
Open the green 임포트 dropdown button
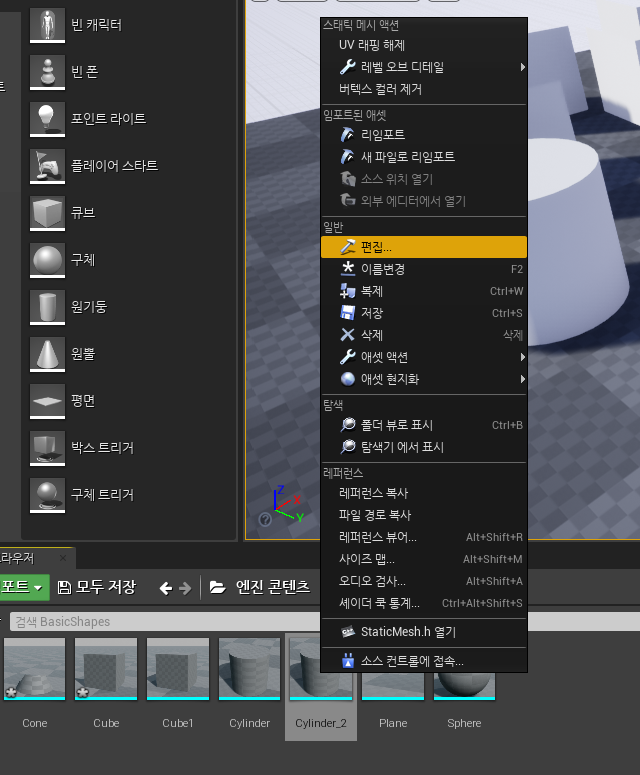pos(24,587)
